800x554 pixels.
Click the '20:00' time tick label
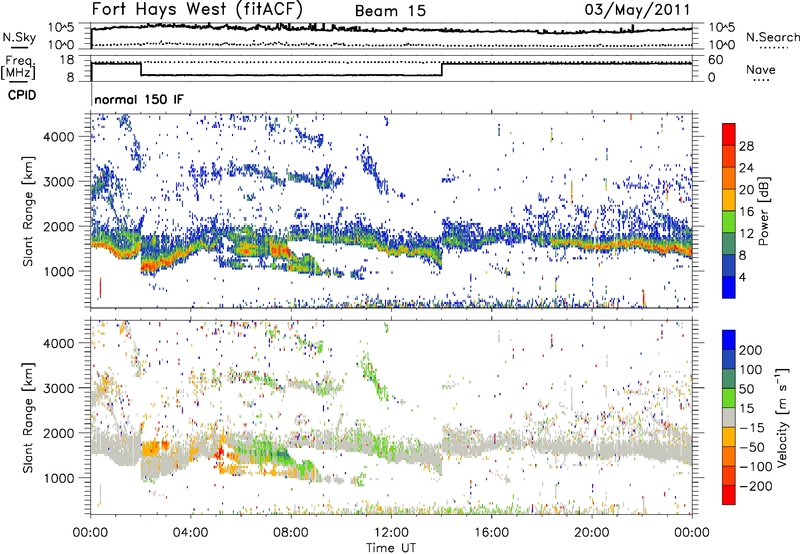coord(591,533)
